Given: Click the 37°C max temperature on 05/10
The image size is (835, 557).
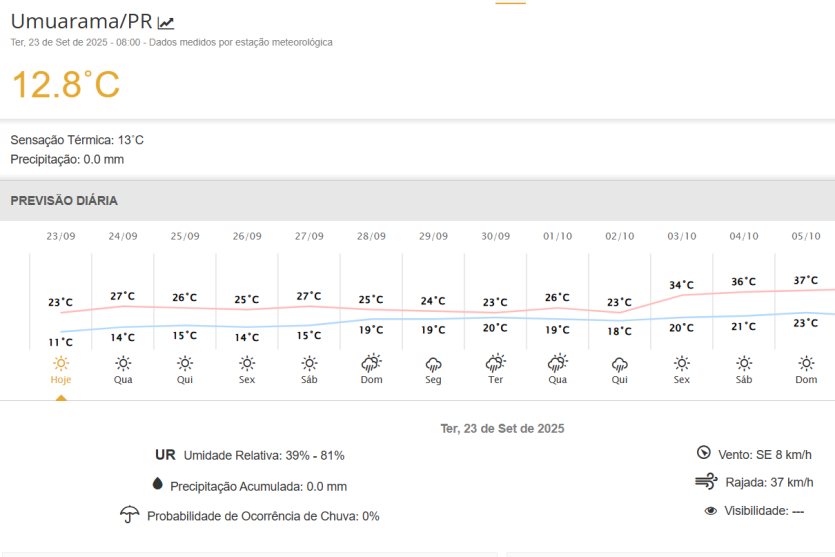Looking at the screenshot, I should [805, 280].
